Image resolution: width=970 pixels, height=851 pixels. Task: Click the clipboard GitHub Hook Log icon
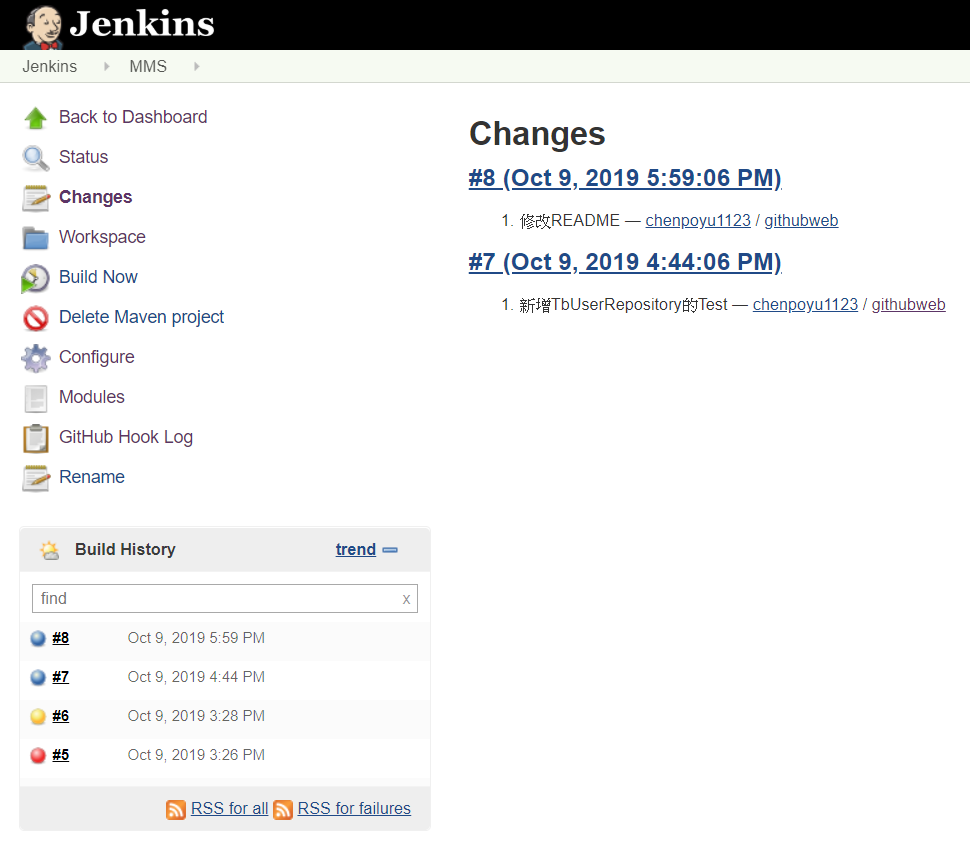(35, 438)
